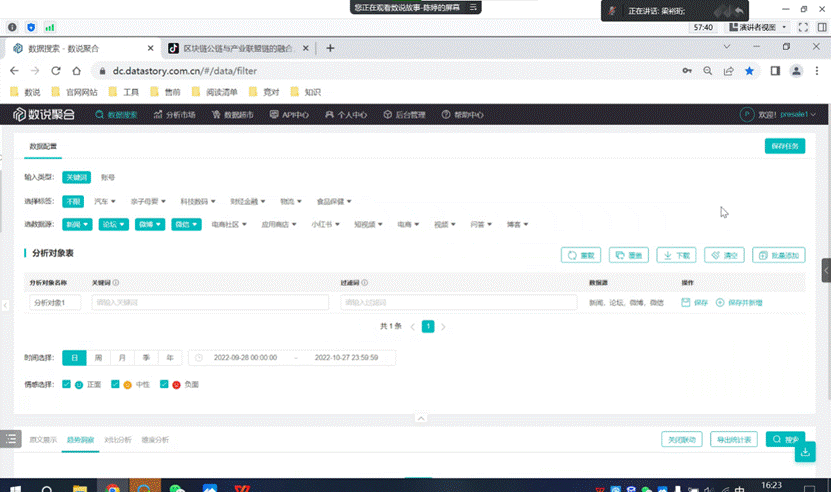
Task: Click the bookmark star in address bar
Action: (x=749, y=71)
